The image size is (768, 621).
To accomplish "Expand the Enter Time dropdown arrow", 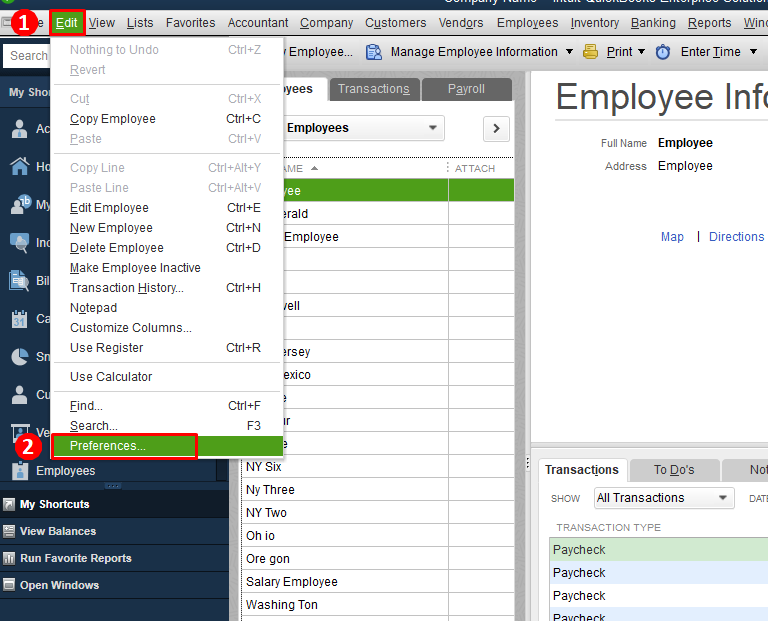I will coord(753,51).
